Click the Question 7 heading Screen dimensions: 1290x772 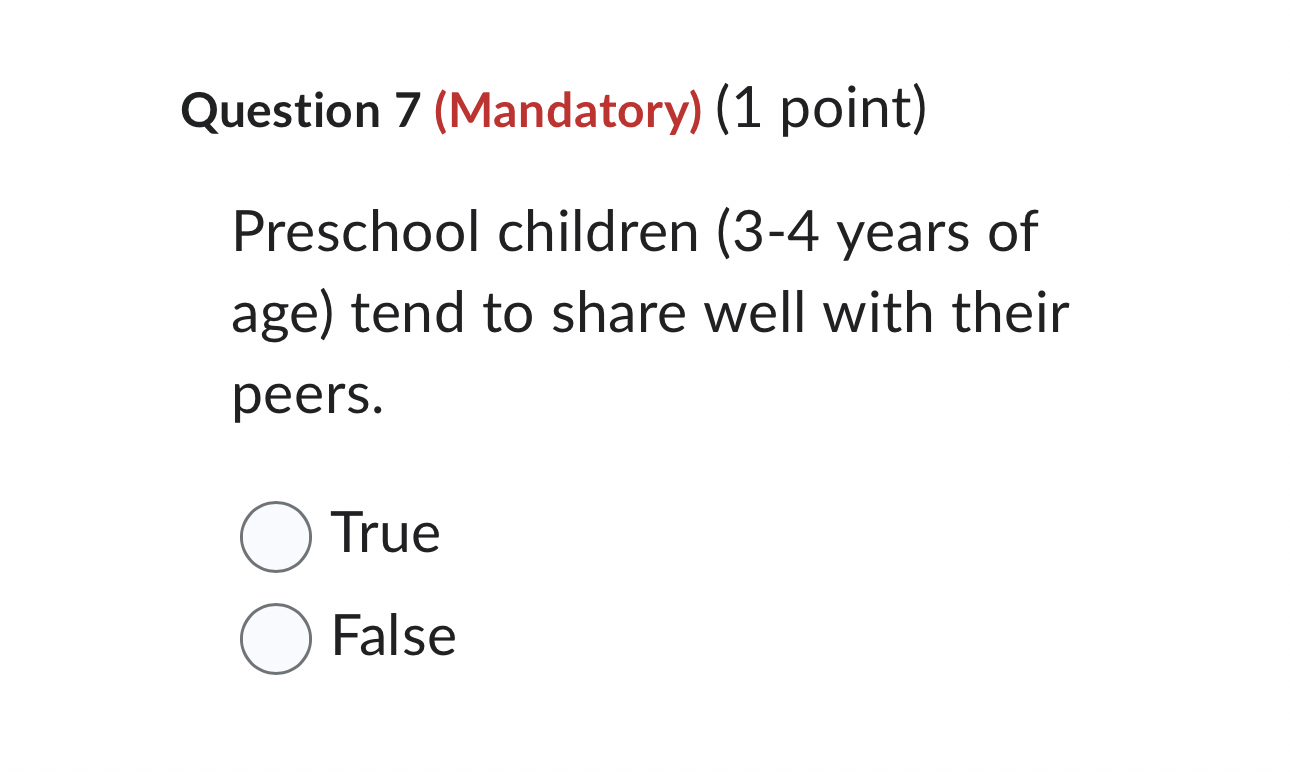[300, 110]
